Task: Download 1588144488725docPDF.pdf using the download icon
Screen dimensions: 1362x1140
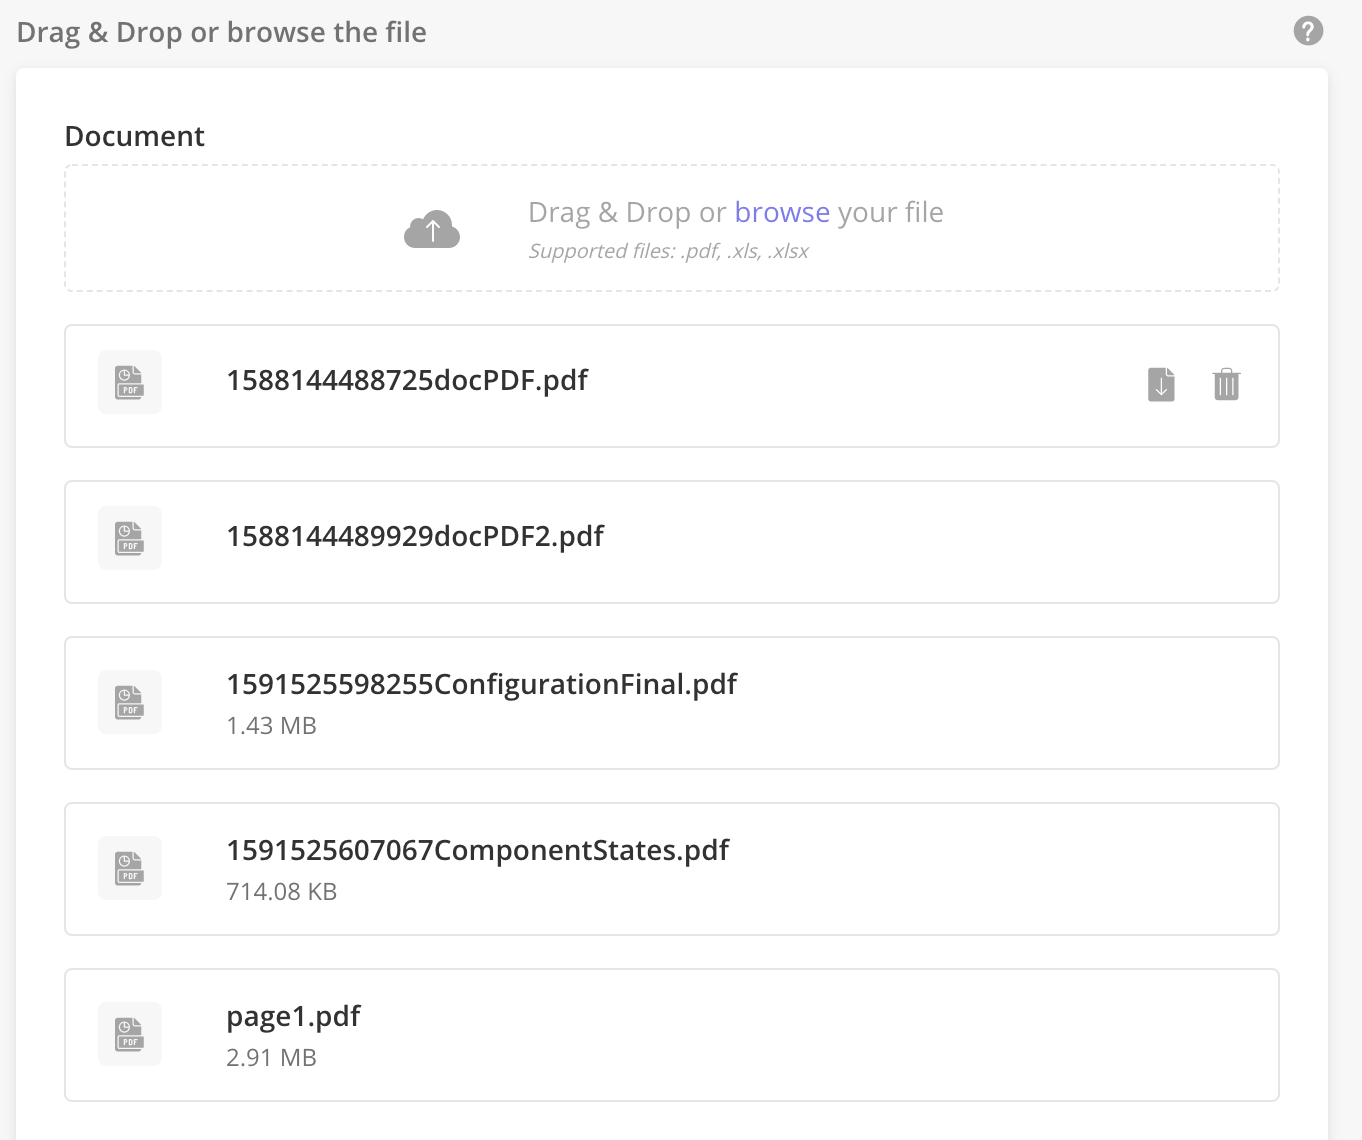Action: (1161, 384)
